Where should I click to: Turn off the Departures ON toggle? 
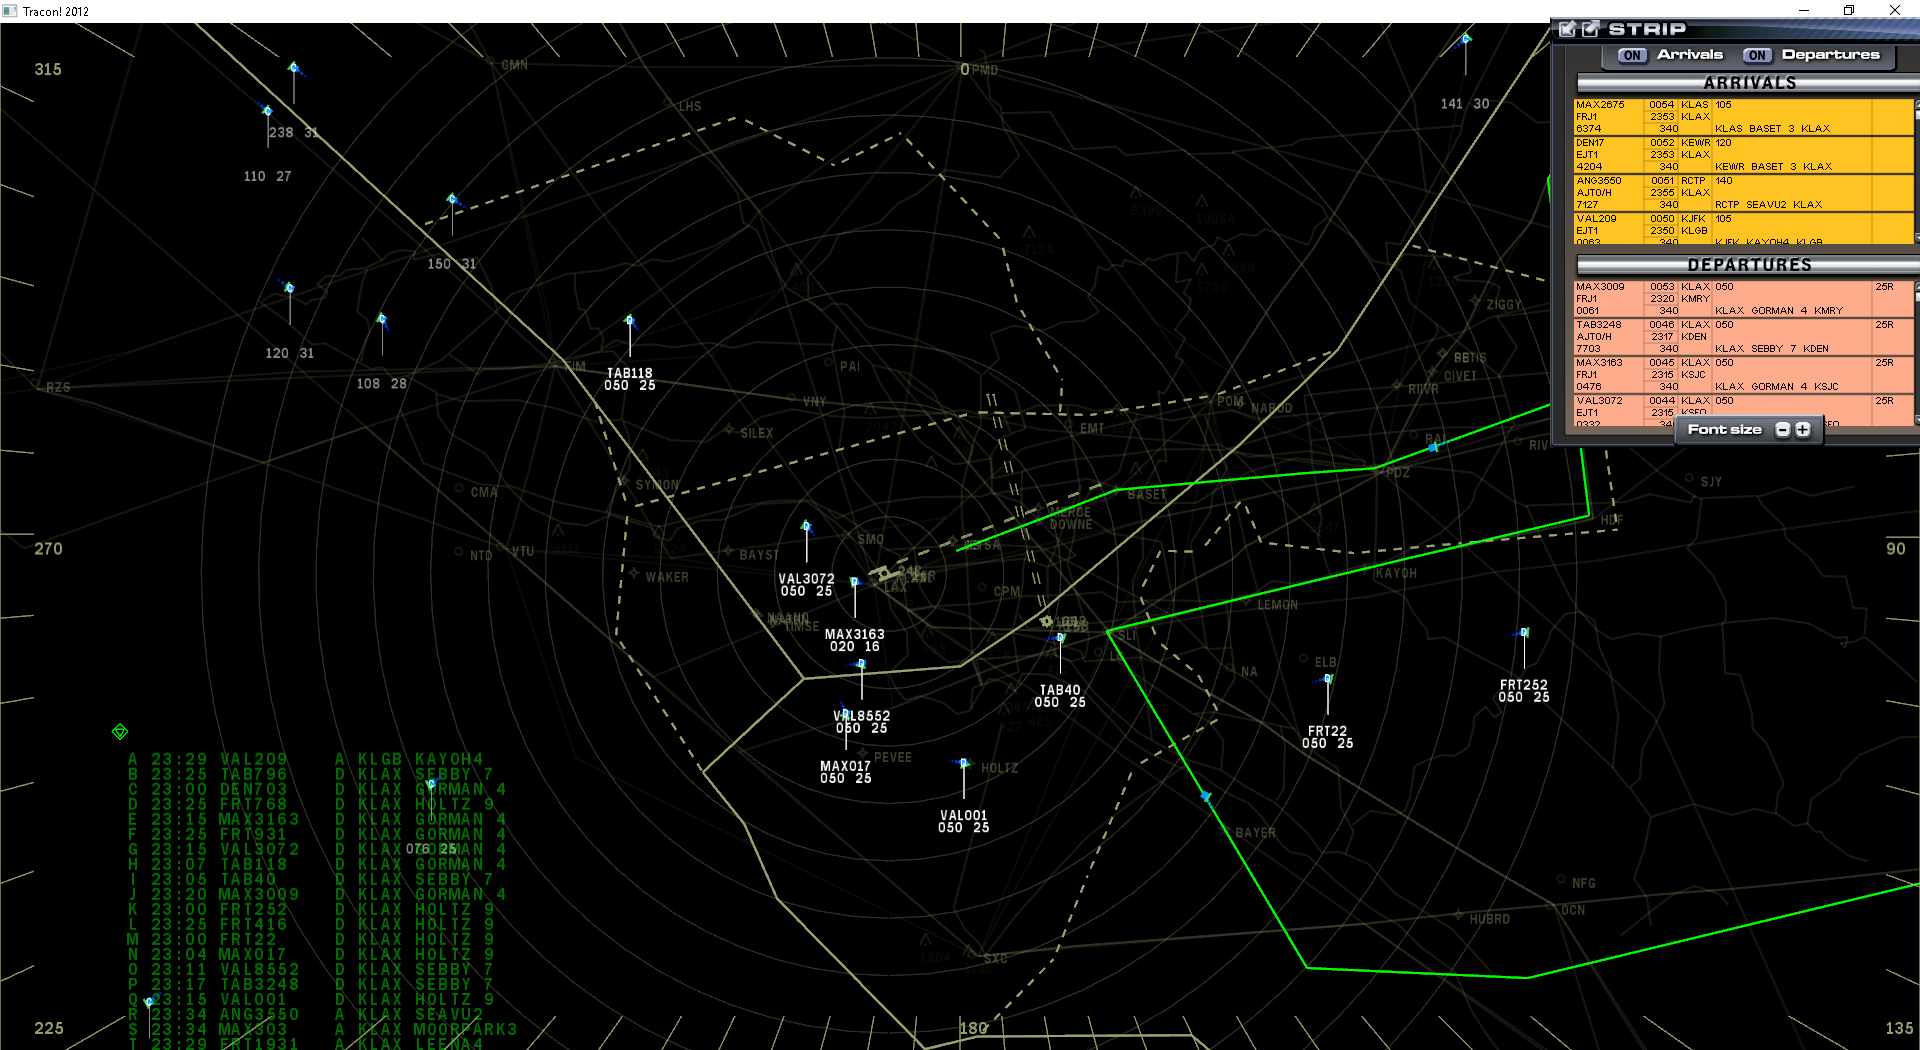(1757, 55)
